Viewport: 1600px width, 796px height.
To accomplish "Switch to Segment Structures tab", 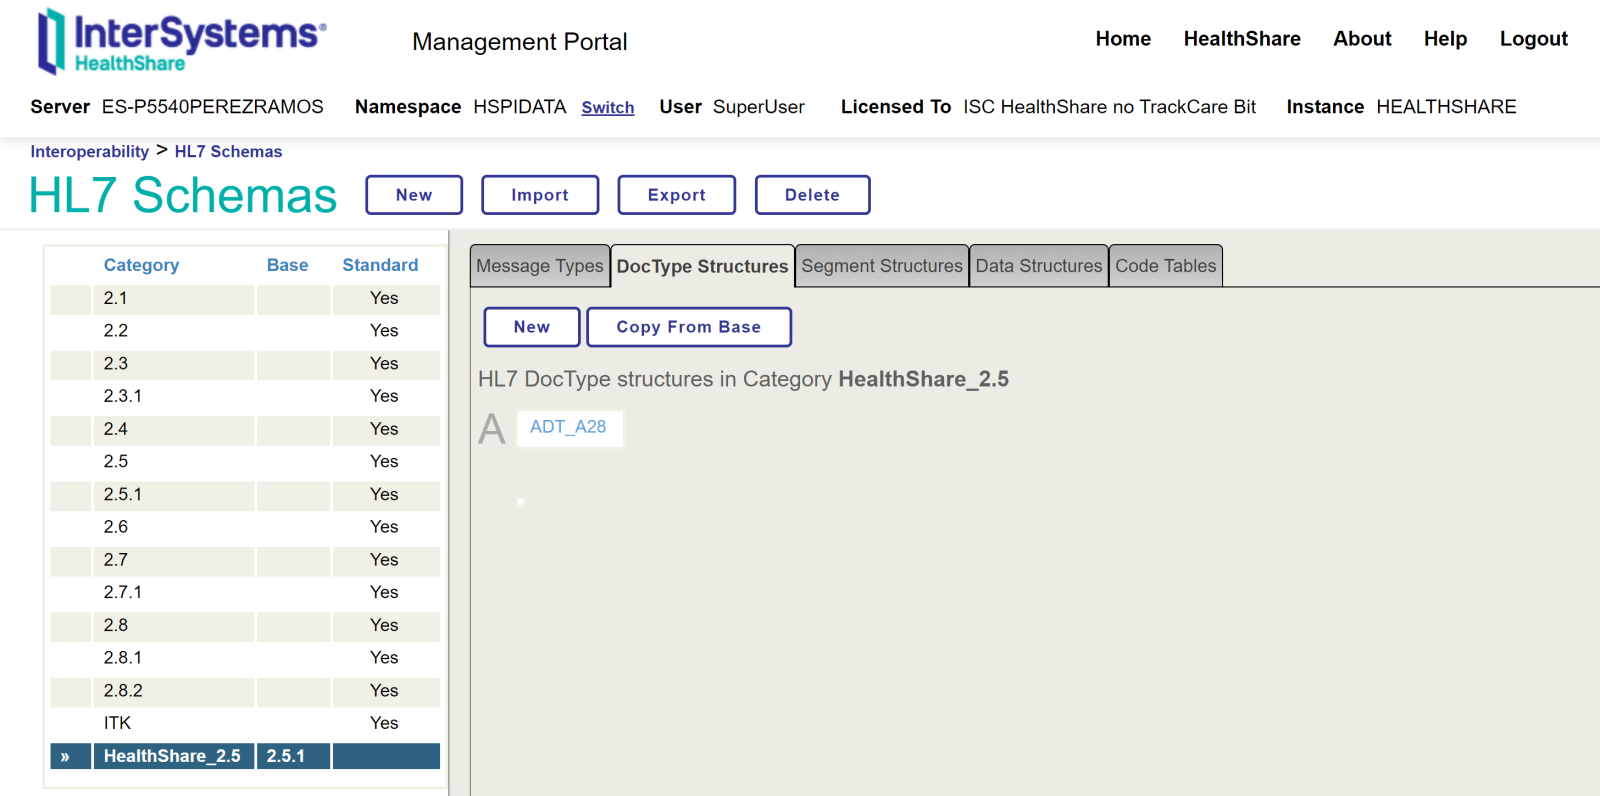I will click(x=881, y=266).
